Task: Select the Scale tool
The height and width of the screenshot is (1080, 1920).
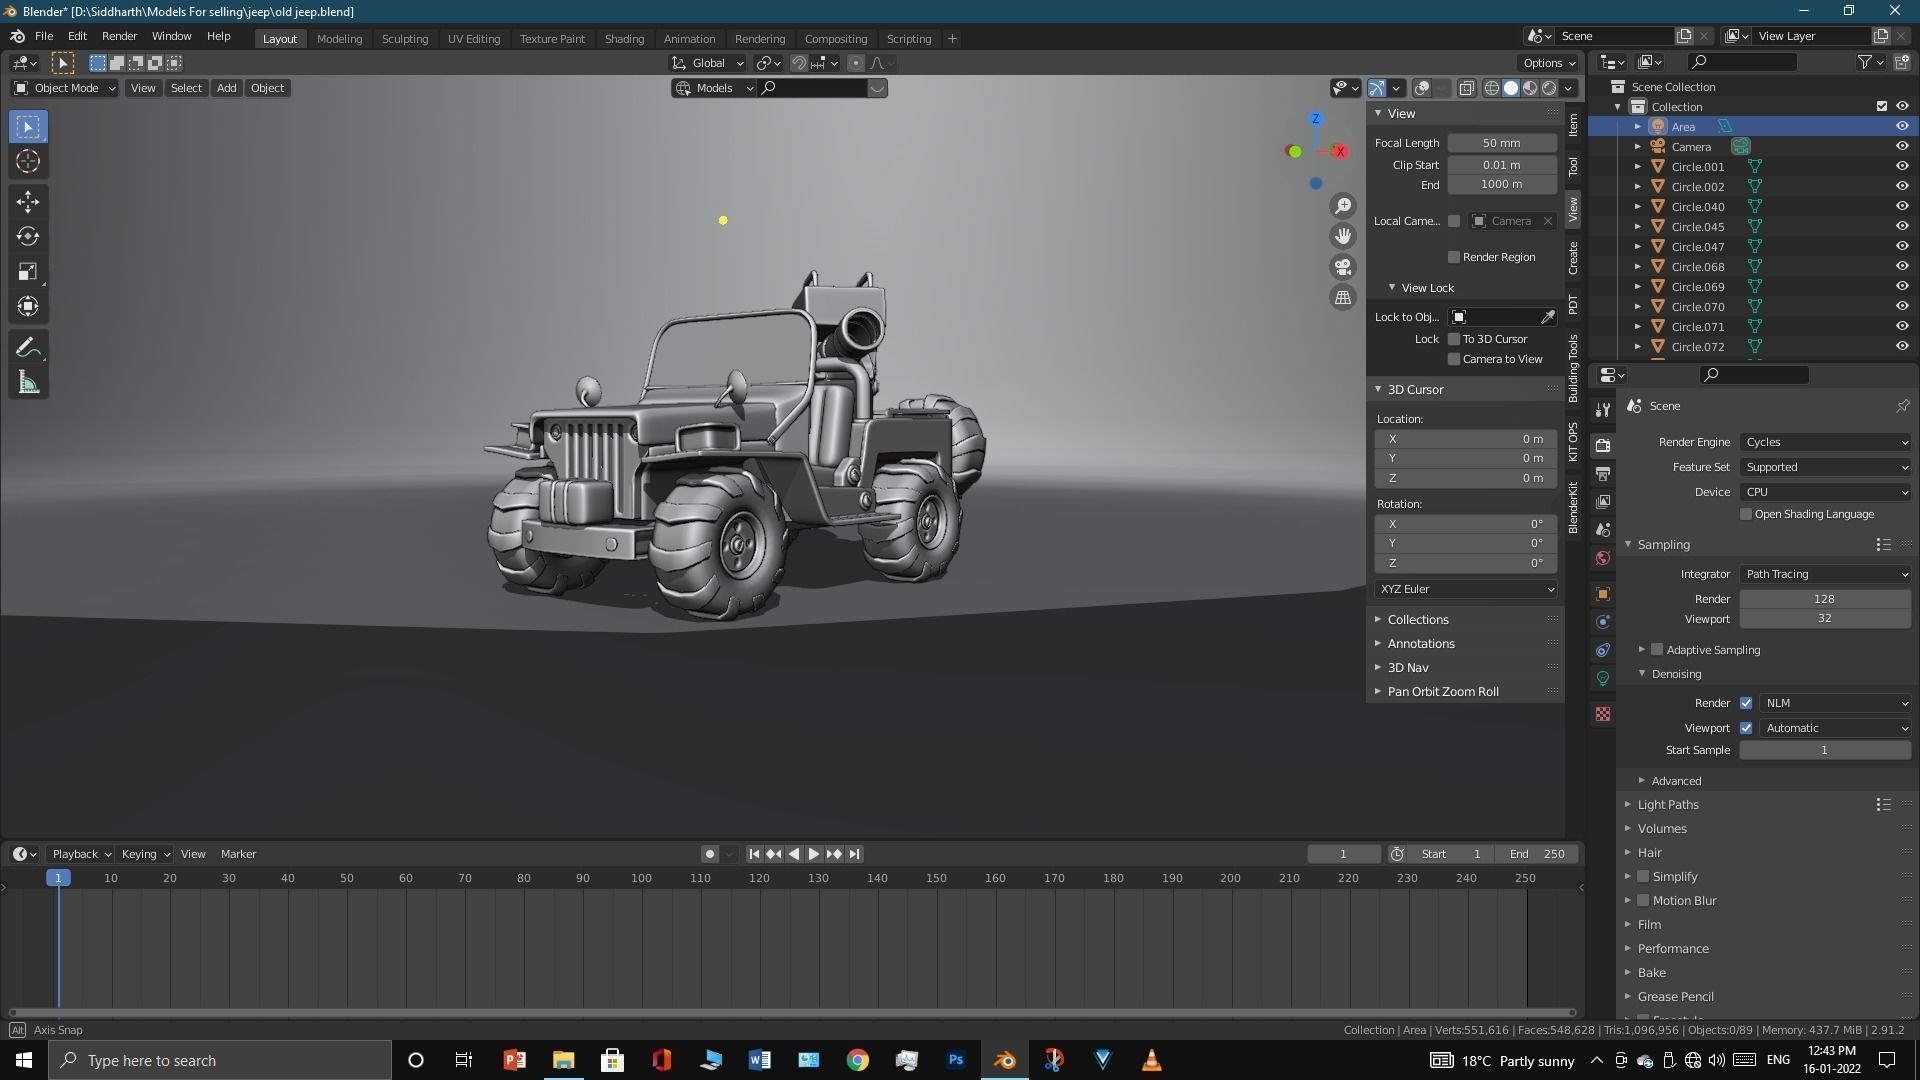Action: (x=28, y=272)
